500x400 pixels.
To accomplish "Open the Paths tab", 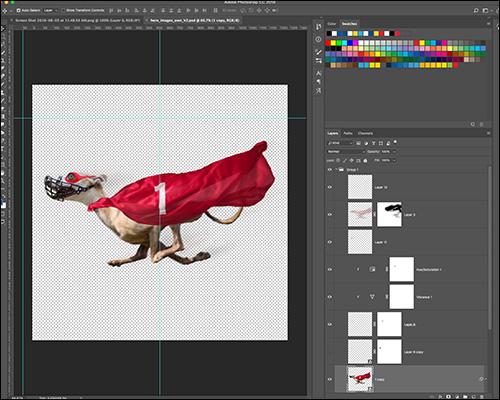I will pyautogui.click(x=348, y=133).
